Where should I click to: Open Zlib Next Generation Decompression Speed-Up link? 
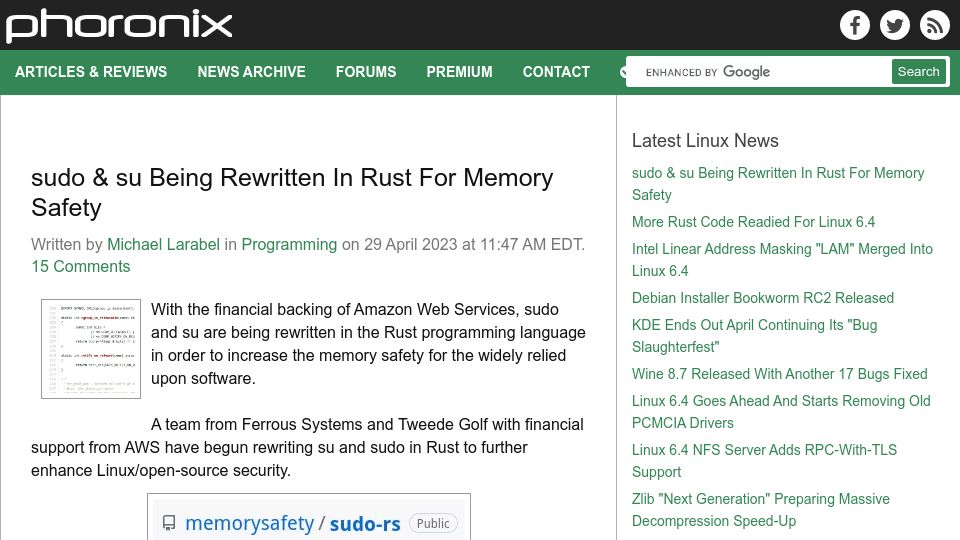[x=760, y=509]
